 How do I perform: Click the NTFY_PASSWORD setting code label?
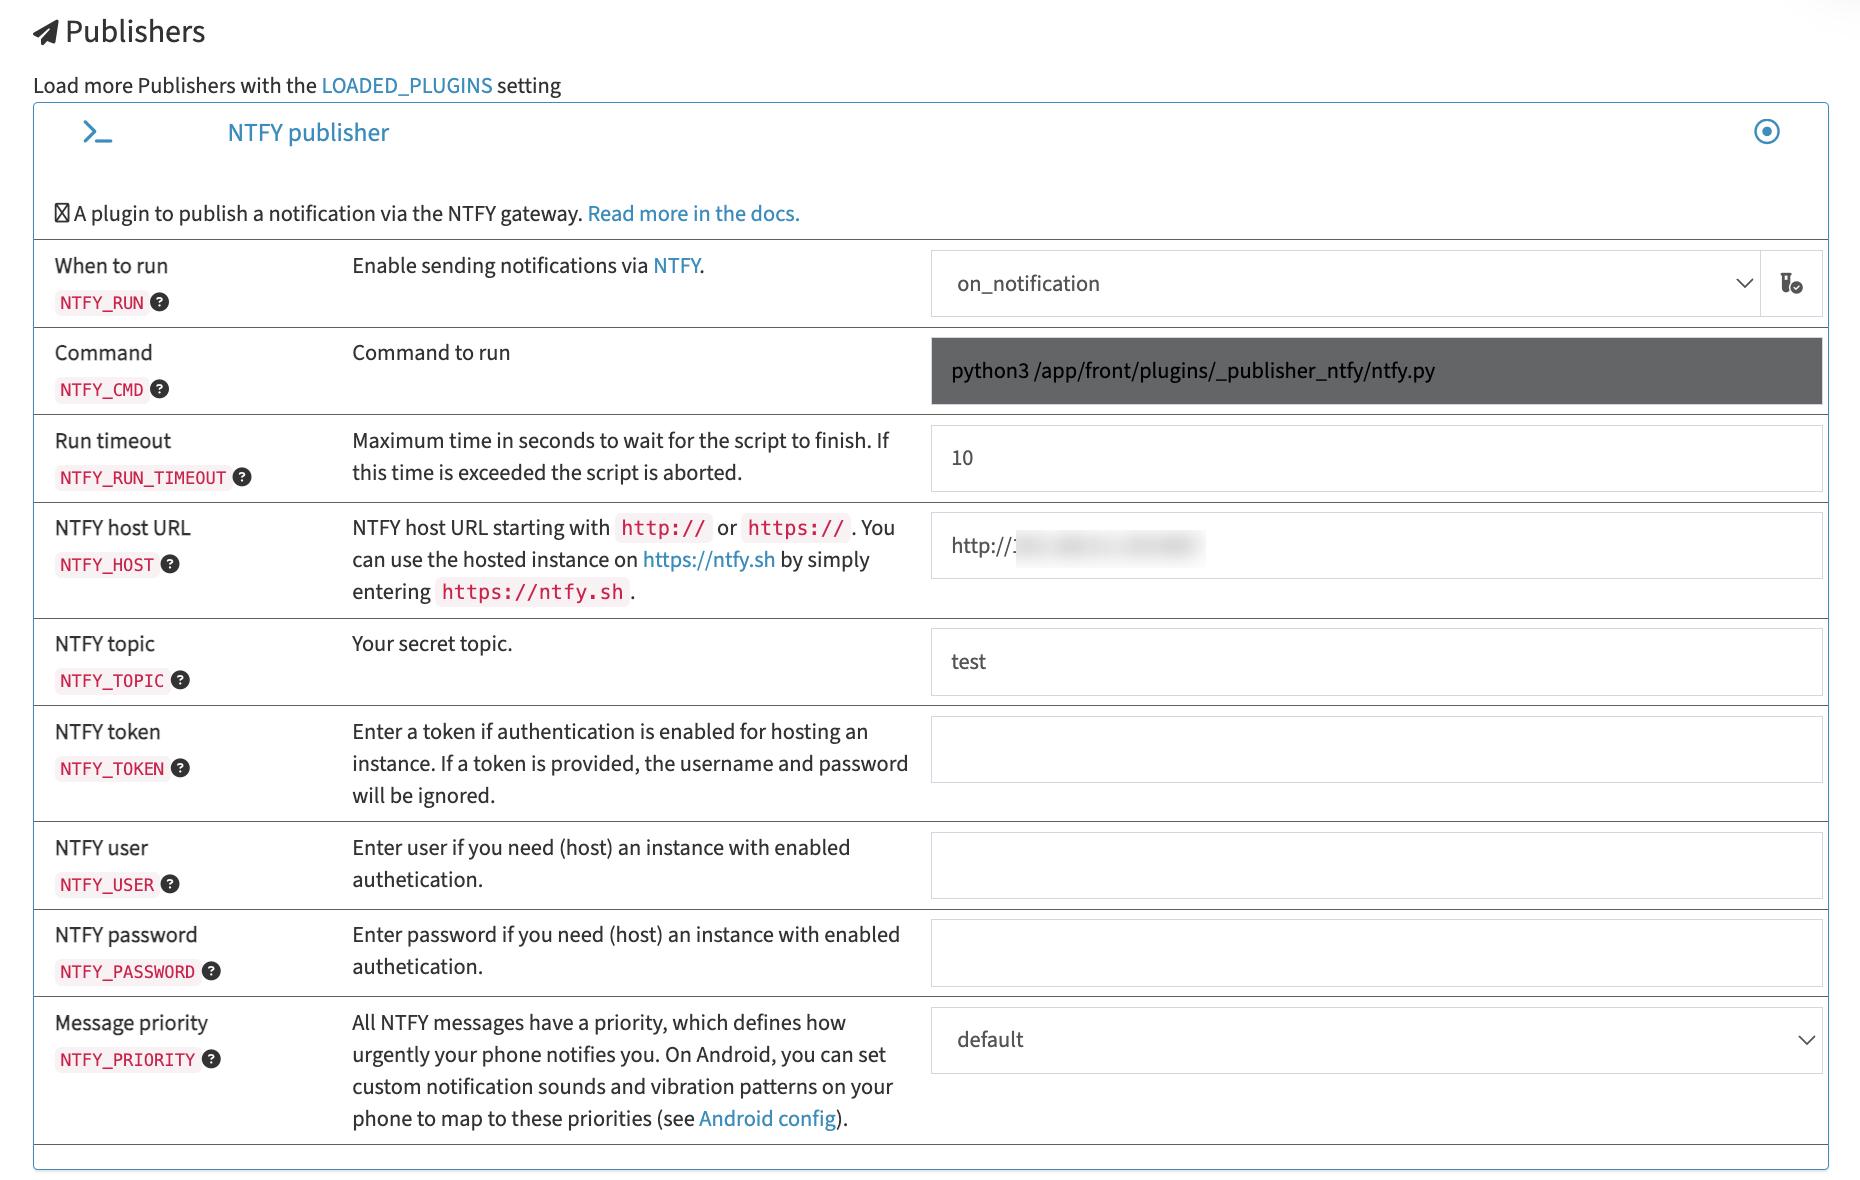127,972
